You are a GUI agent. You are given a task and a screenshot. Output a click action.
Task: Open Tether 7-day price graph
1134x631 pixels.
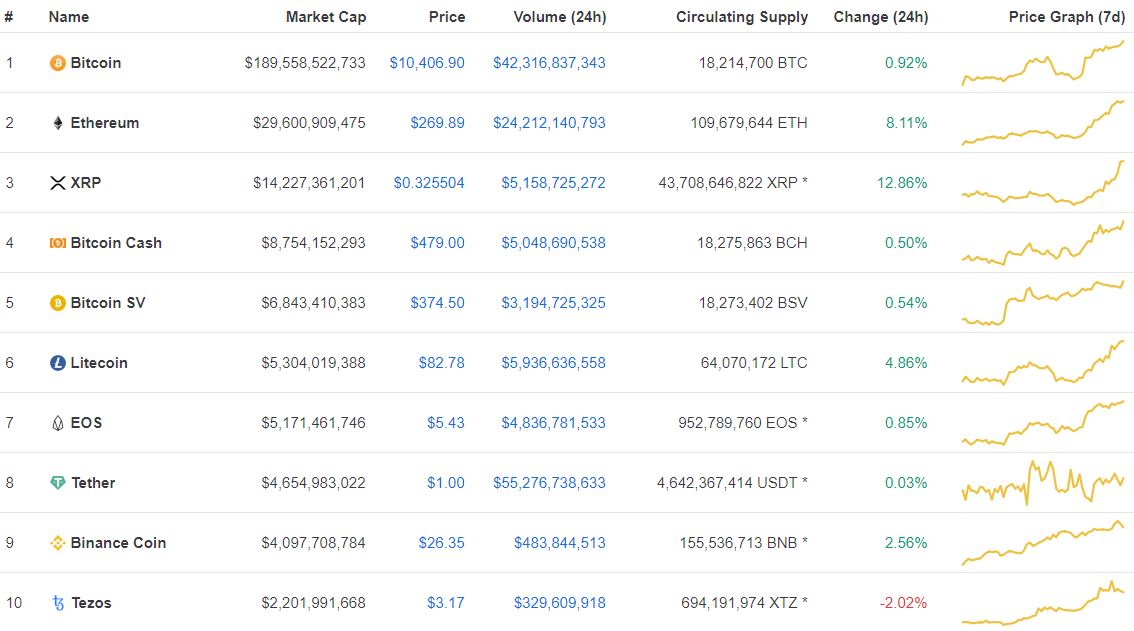(1043, 483)
